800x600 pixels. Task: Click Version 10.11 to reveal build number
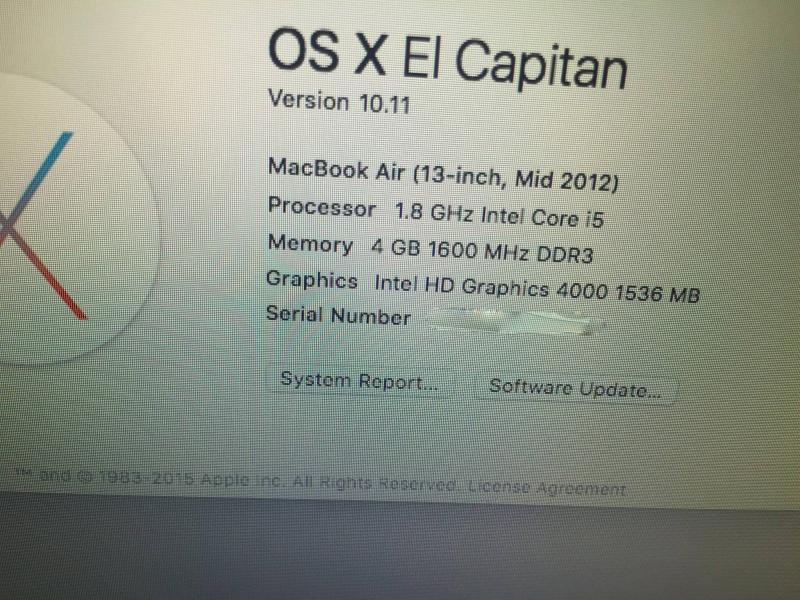tap(339, 102)
